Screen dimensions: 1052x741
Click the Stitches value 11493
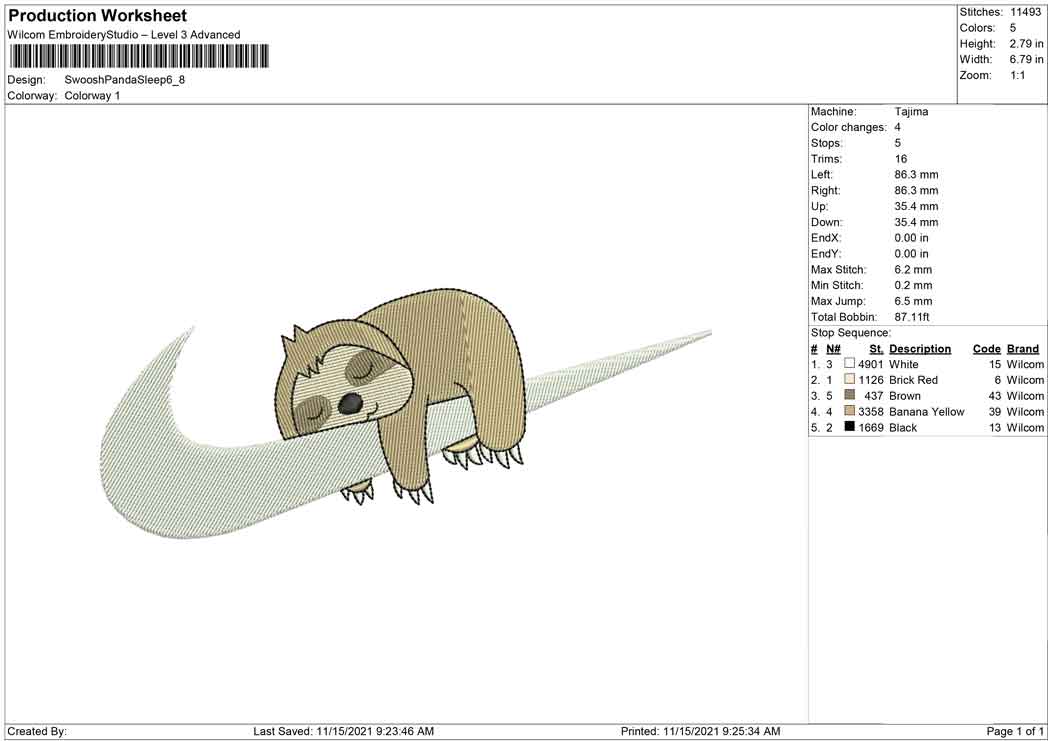[1025, 12]
